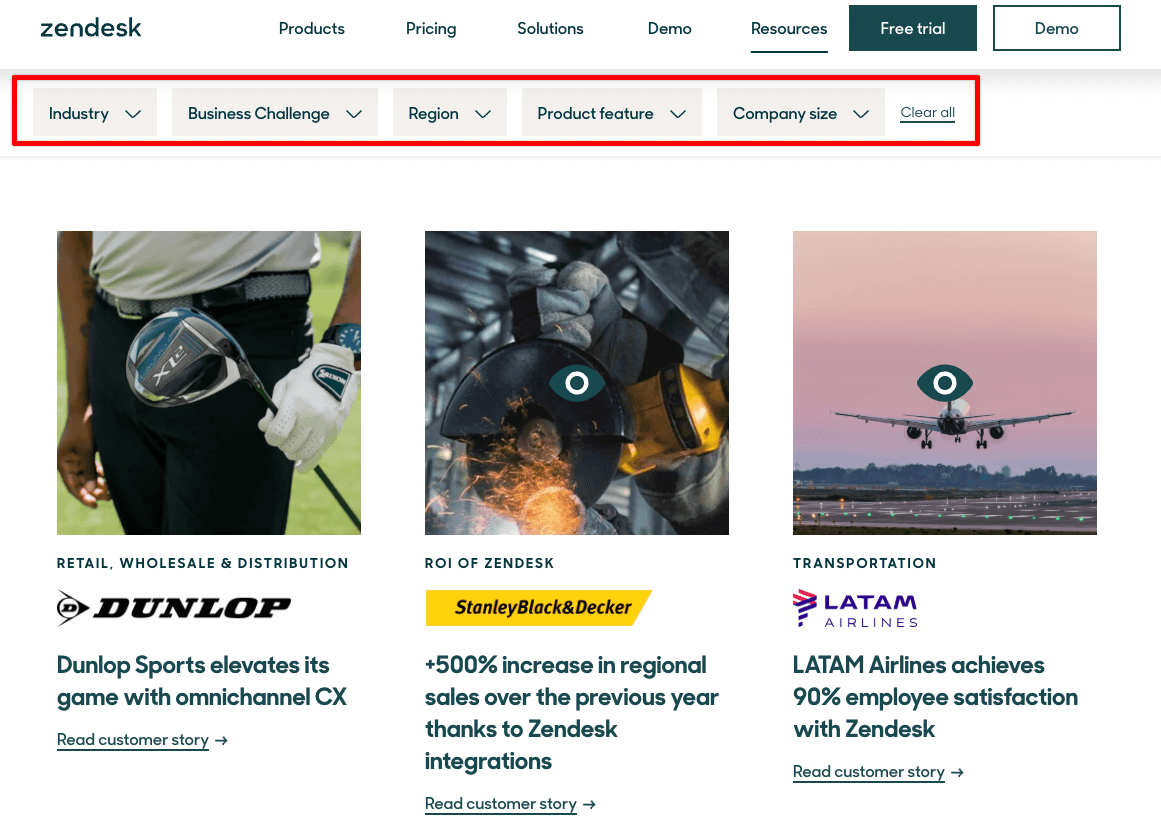Click the Dunlop logo
The width and height of the screenshot is (1161, 834).
174,608
